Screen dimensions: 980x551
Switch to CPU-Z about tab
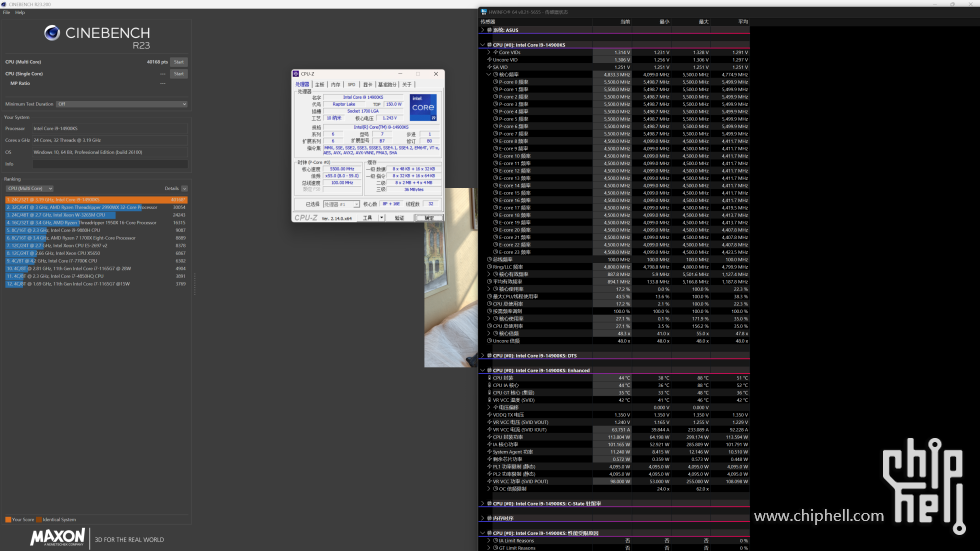click(407, 84)
